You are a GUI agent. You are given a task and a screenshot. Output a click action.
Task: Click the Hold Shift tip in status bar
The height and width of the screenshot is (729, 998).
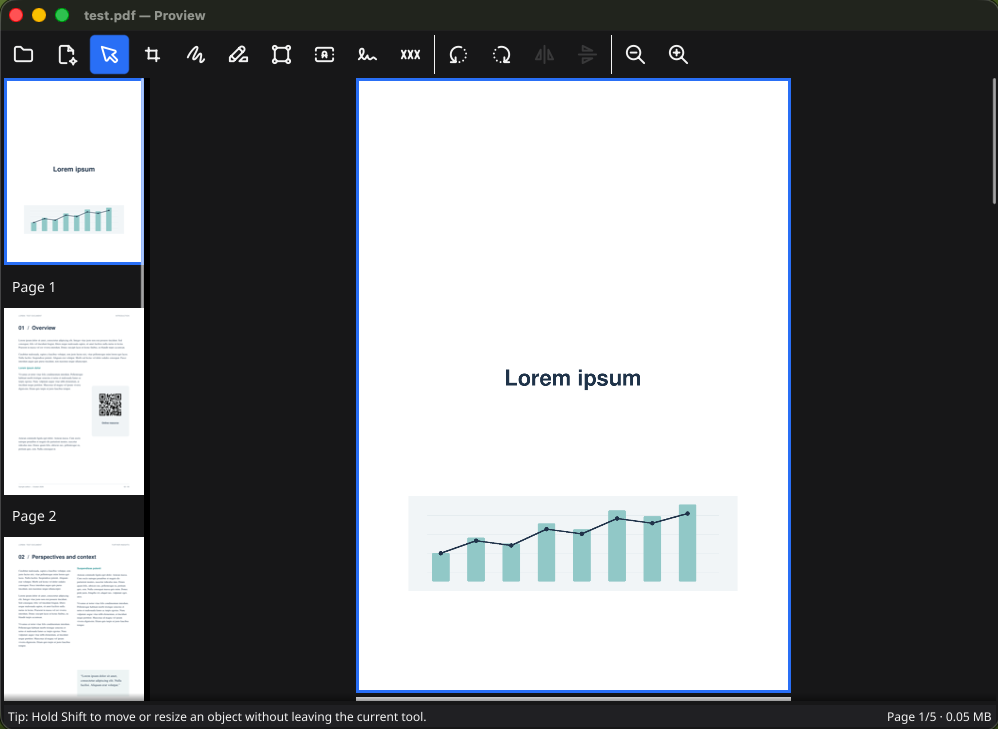217,717
